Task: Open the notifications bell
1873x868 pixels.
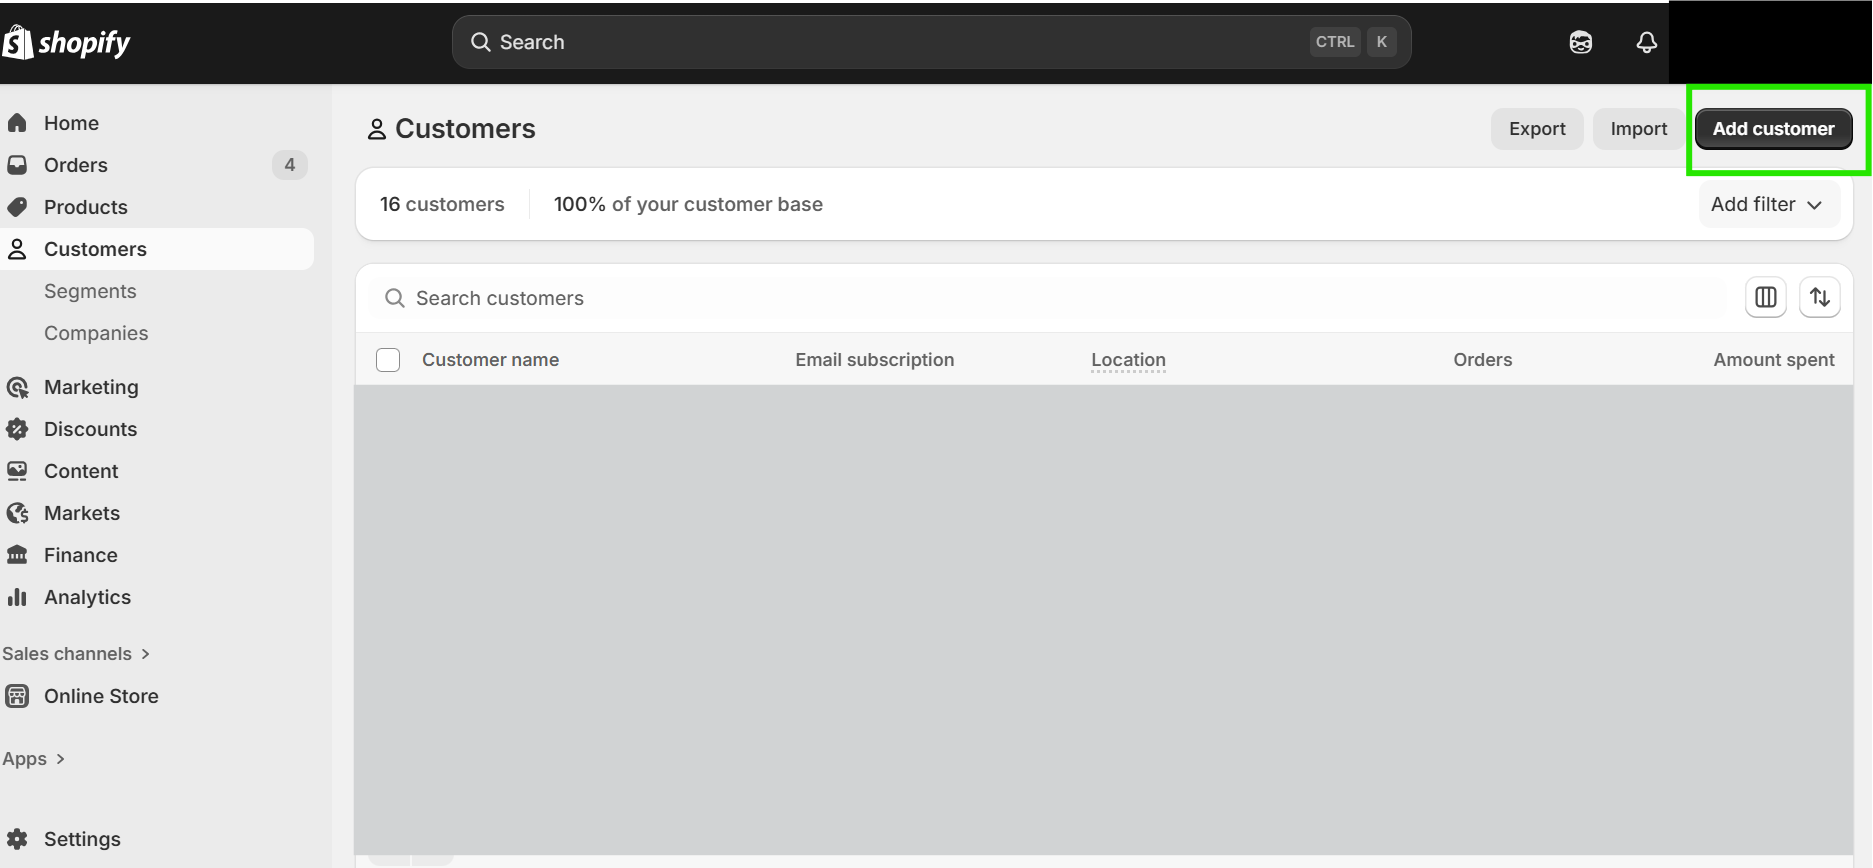Action: [1646, 42]
